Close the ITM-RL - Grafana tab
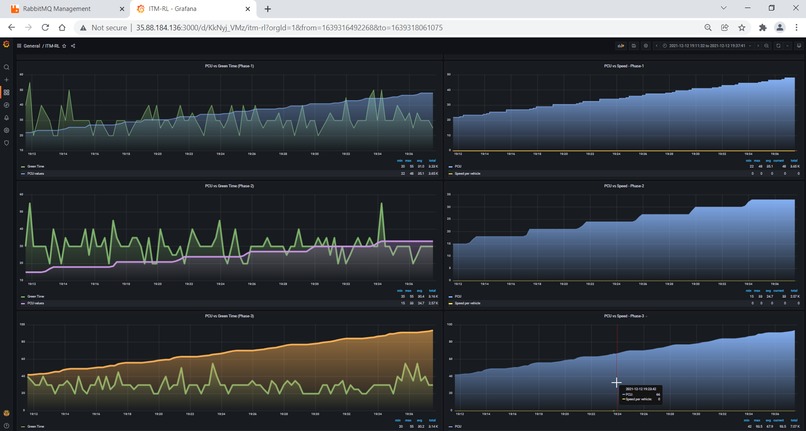Viewport: 806px width, 431px height. click(x=248, y=9)
